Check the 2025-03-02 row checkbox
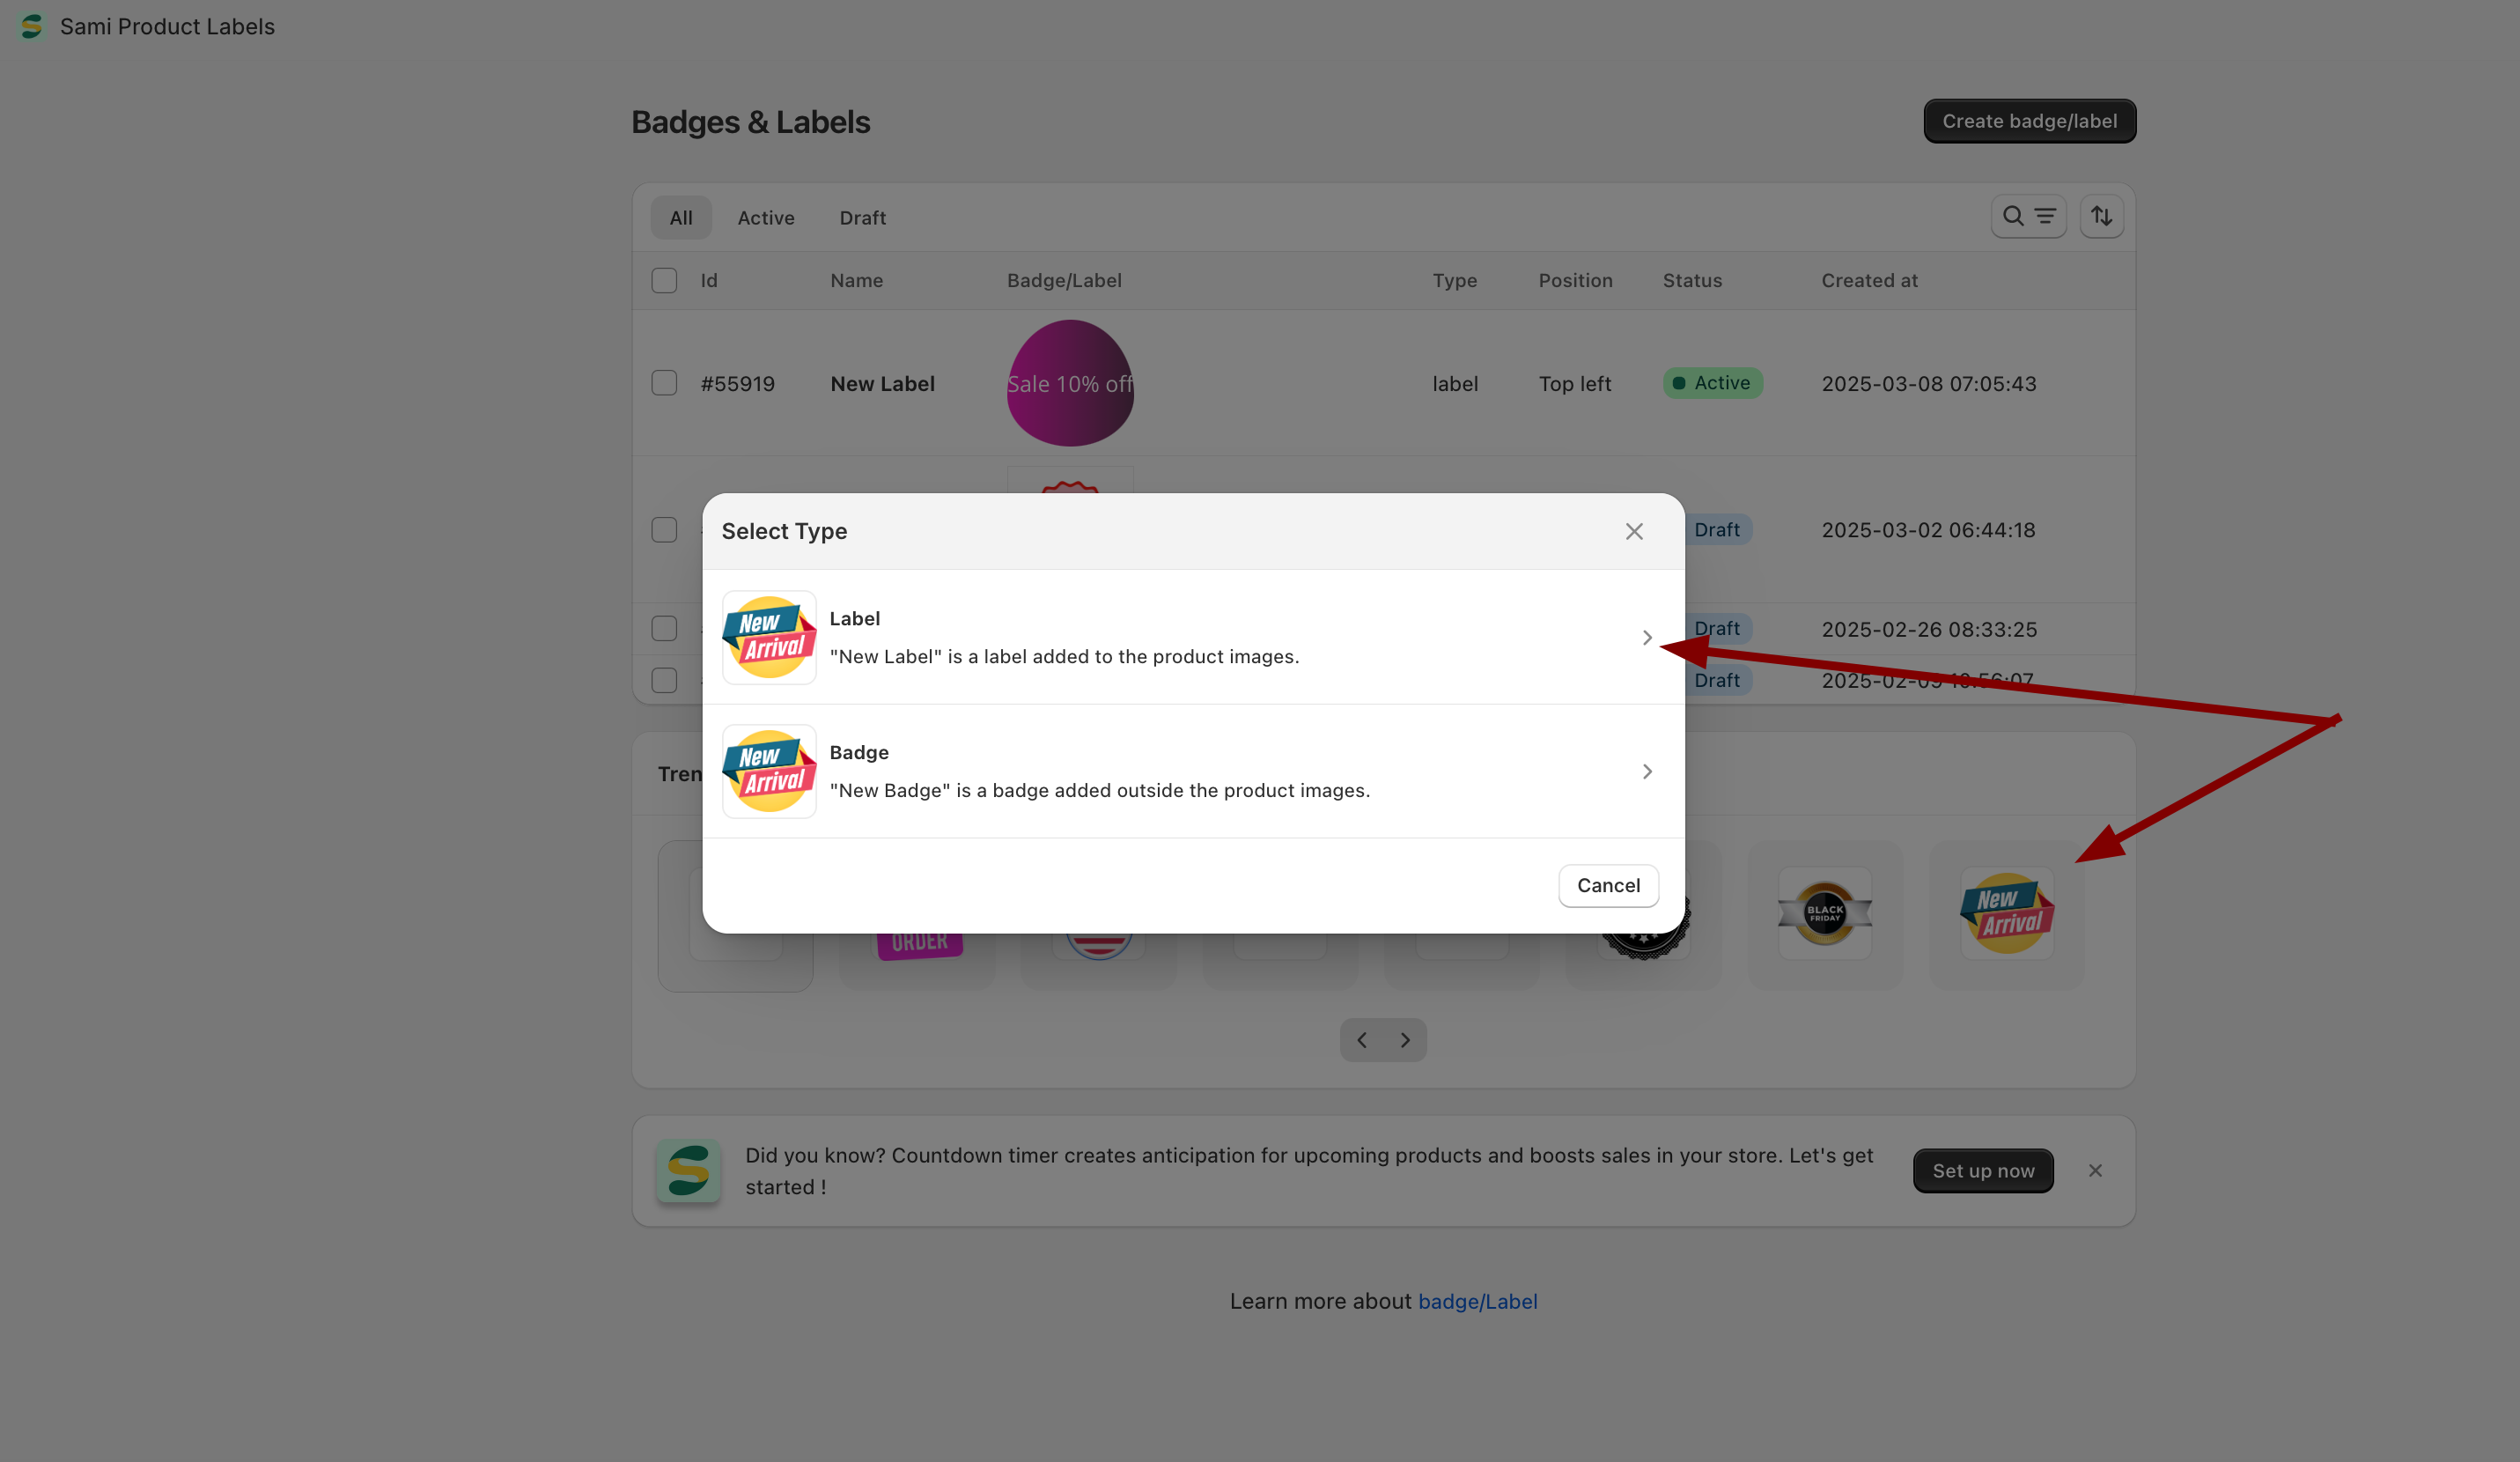The height and width of the screenshot is (1462, 2520). 664,529
